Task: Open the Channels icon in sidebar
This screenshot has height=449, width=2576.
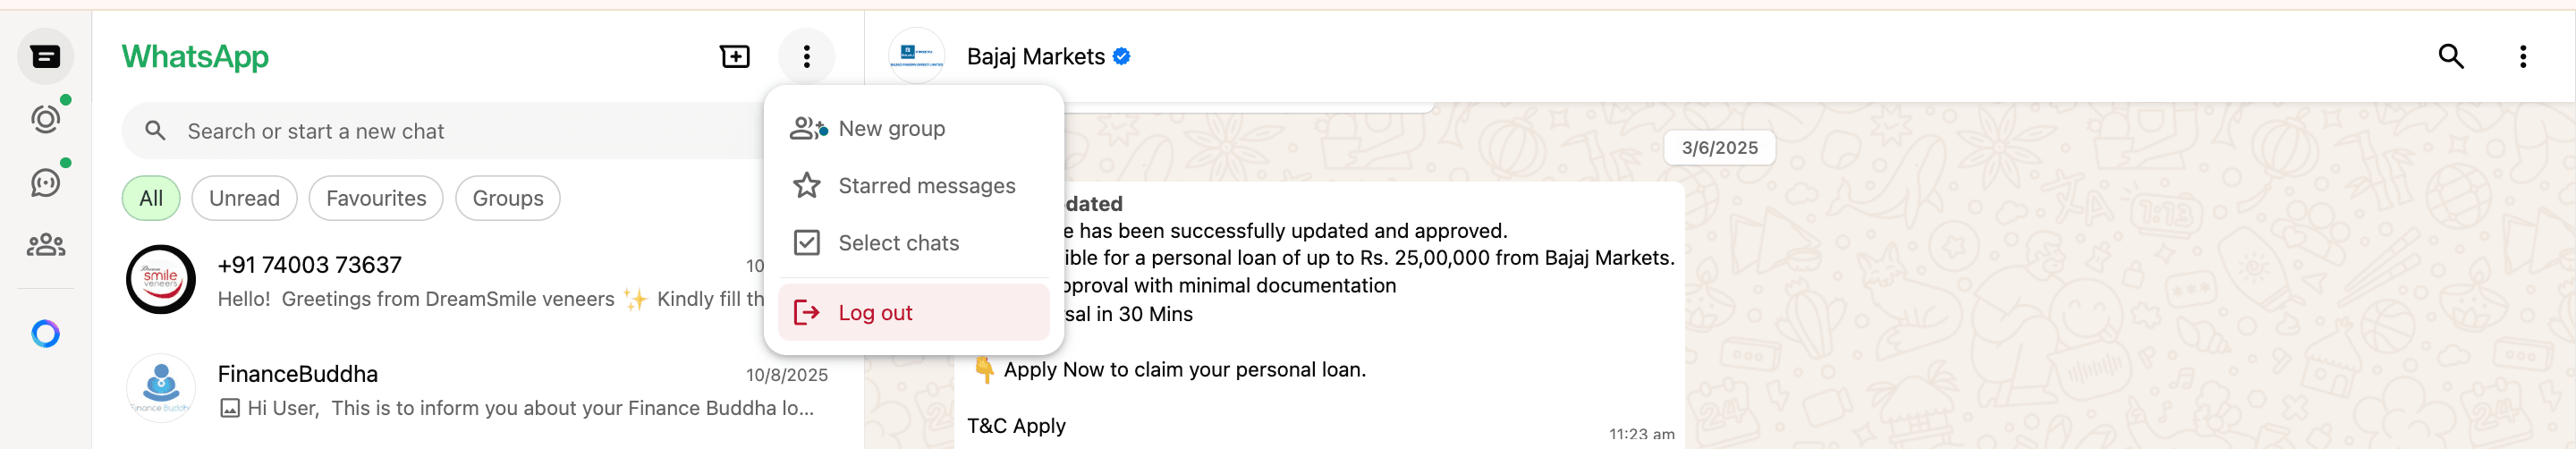Action: click(45, 183)
